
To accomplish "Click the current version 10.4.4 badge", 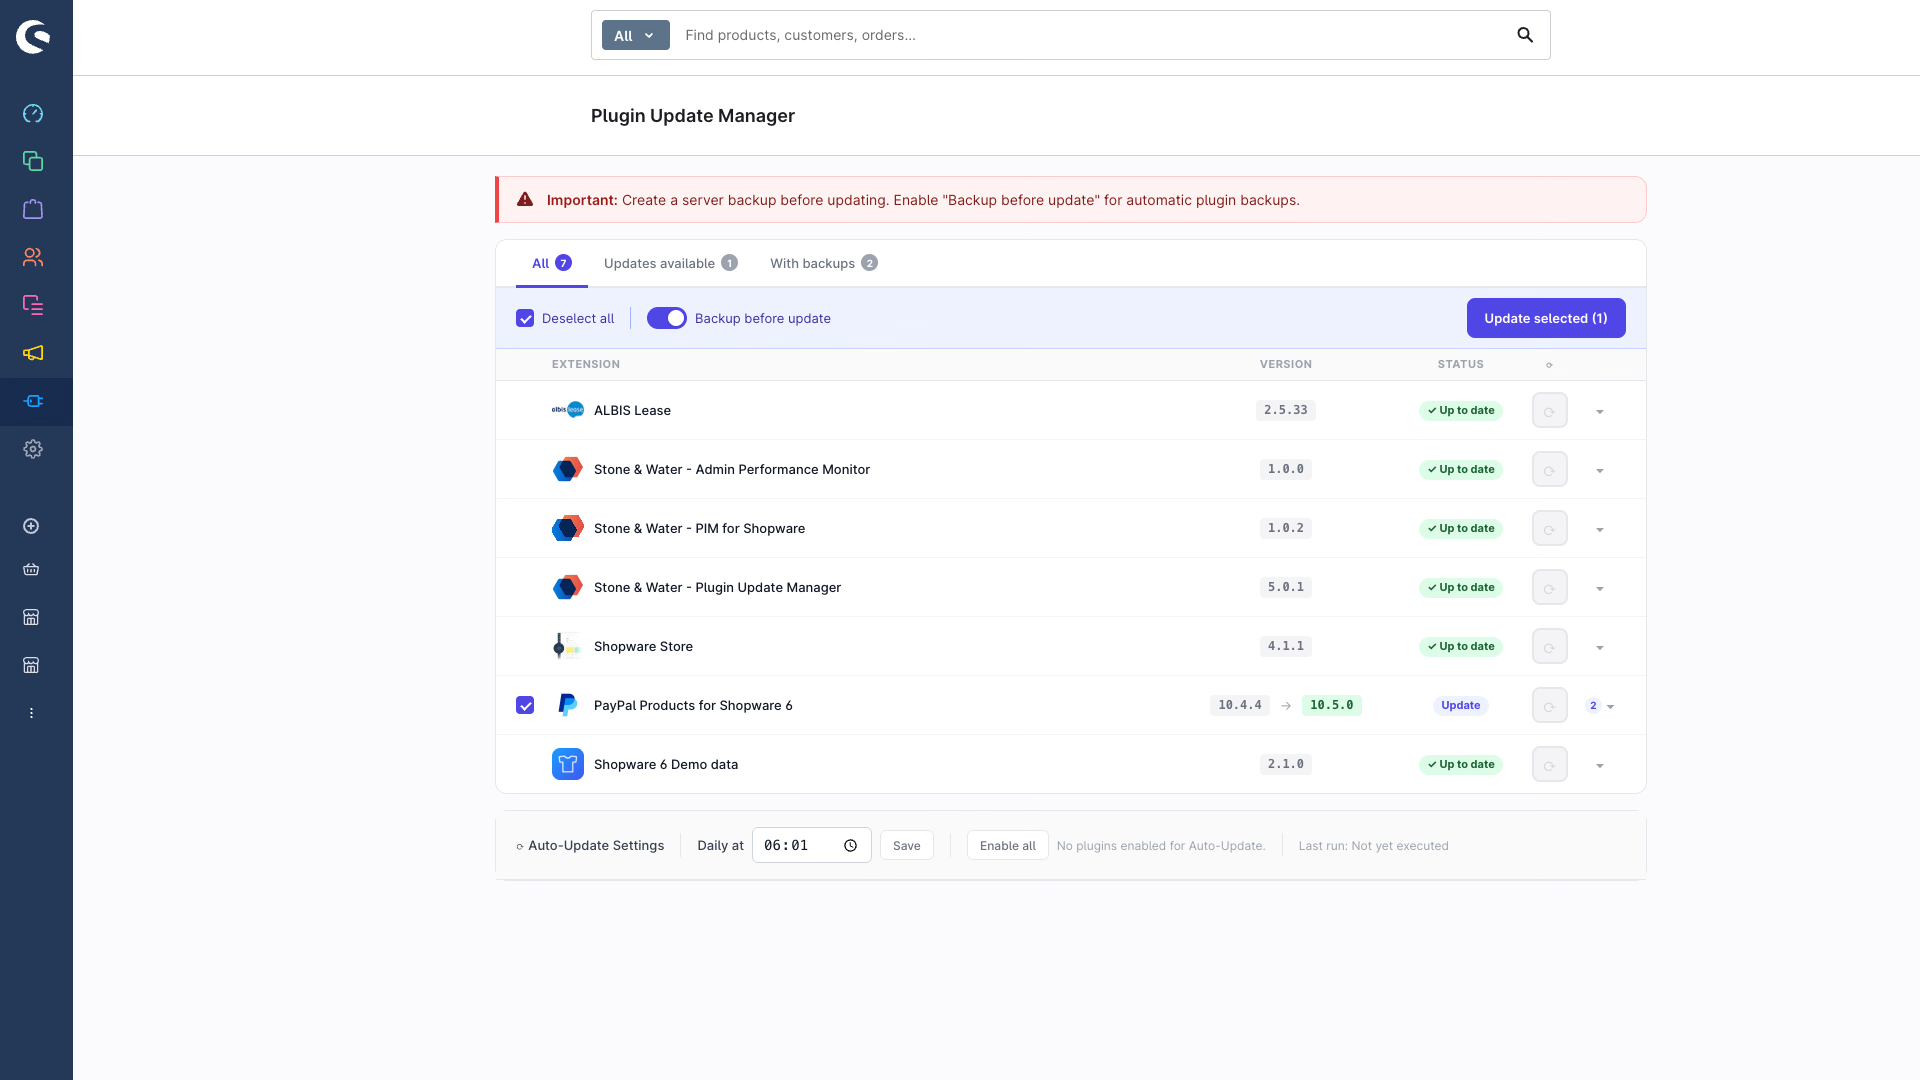I will [1240, 705].
